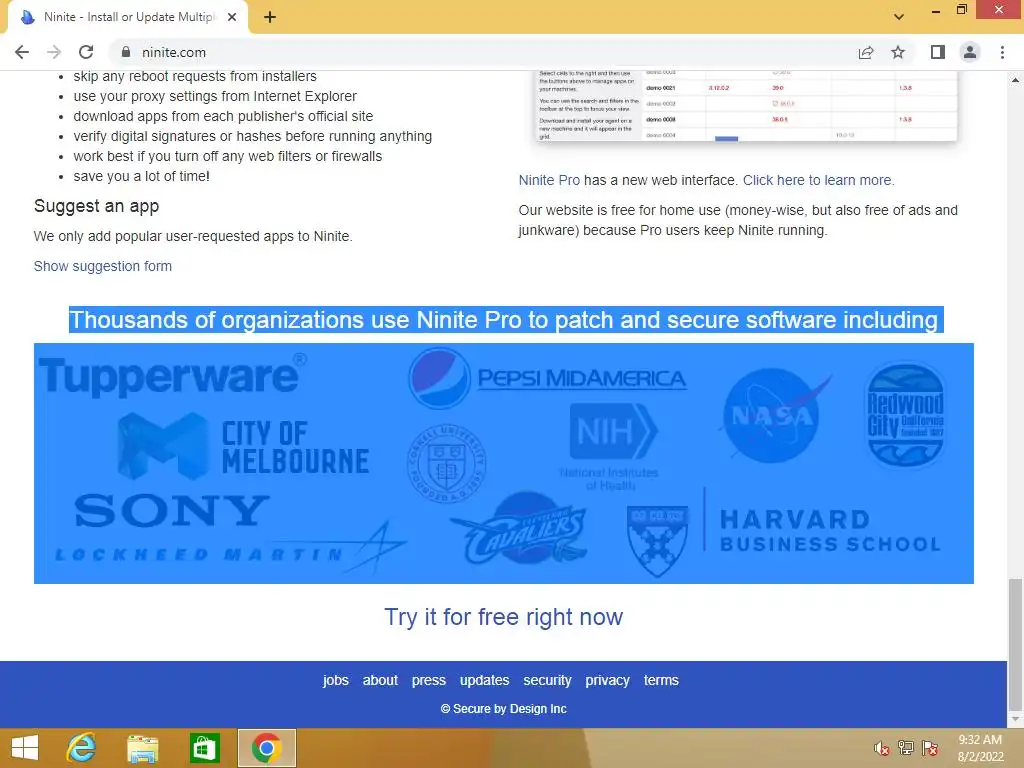This screenshot has height=768, width=1024.
Task: Click the taskbar clock showing 9:32 AM
Action: 980,748
